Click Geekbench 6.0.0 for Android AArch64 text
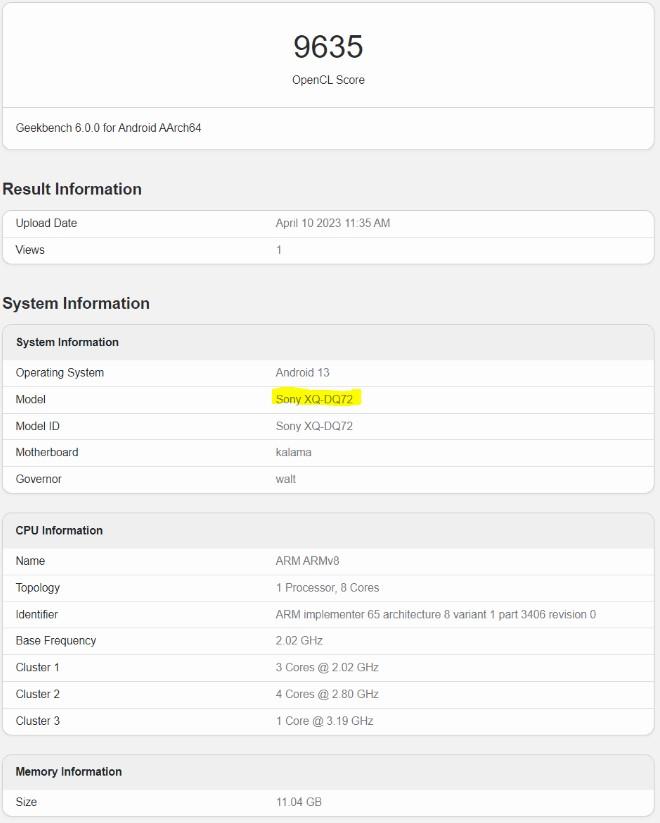This screenshot has width=660, height=823. pos(108,128)
